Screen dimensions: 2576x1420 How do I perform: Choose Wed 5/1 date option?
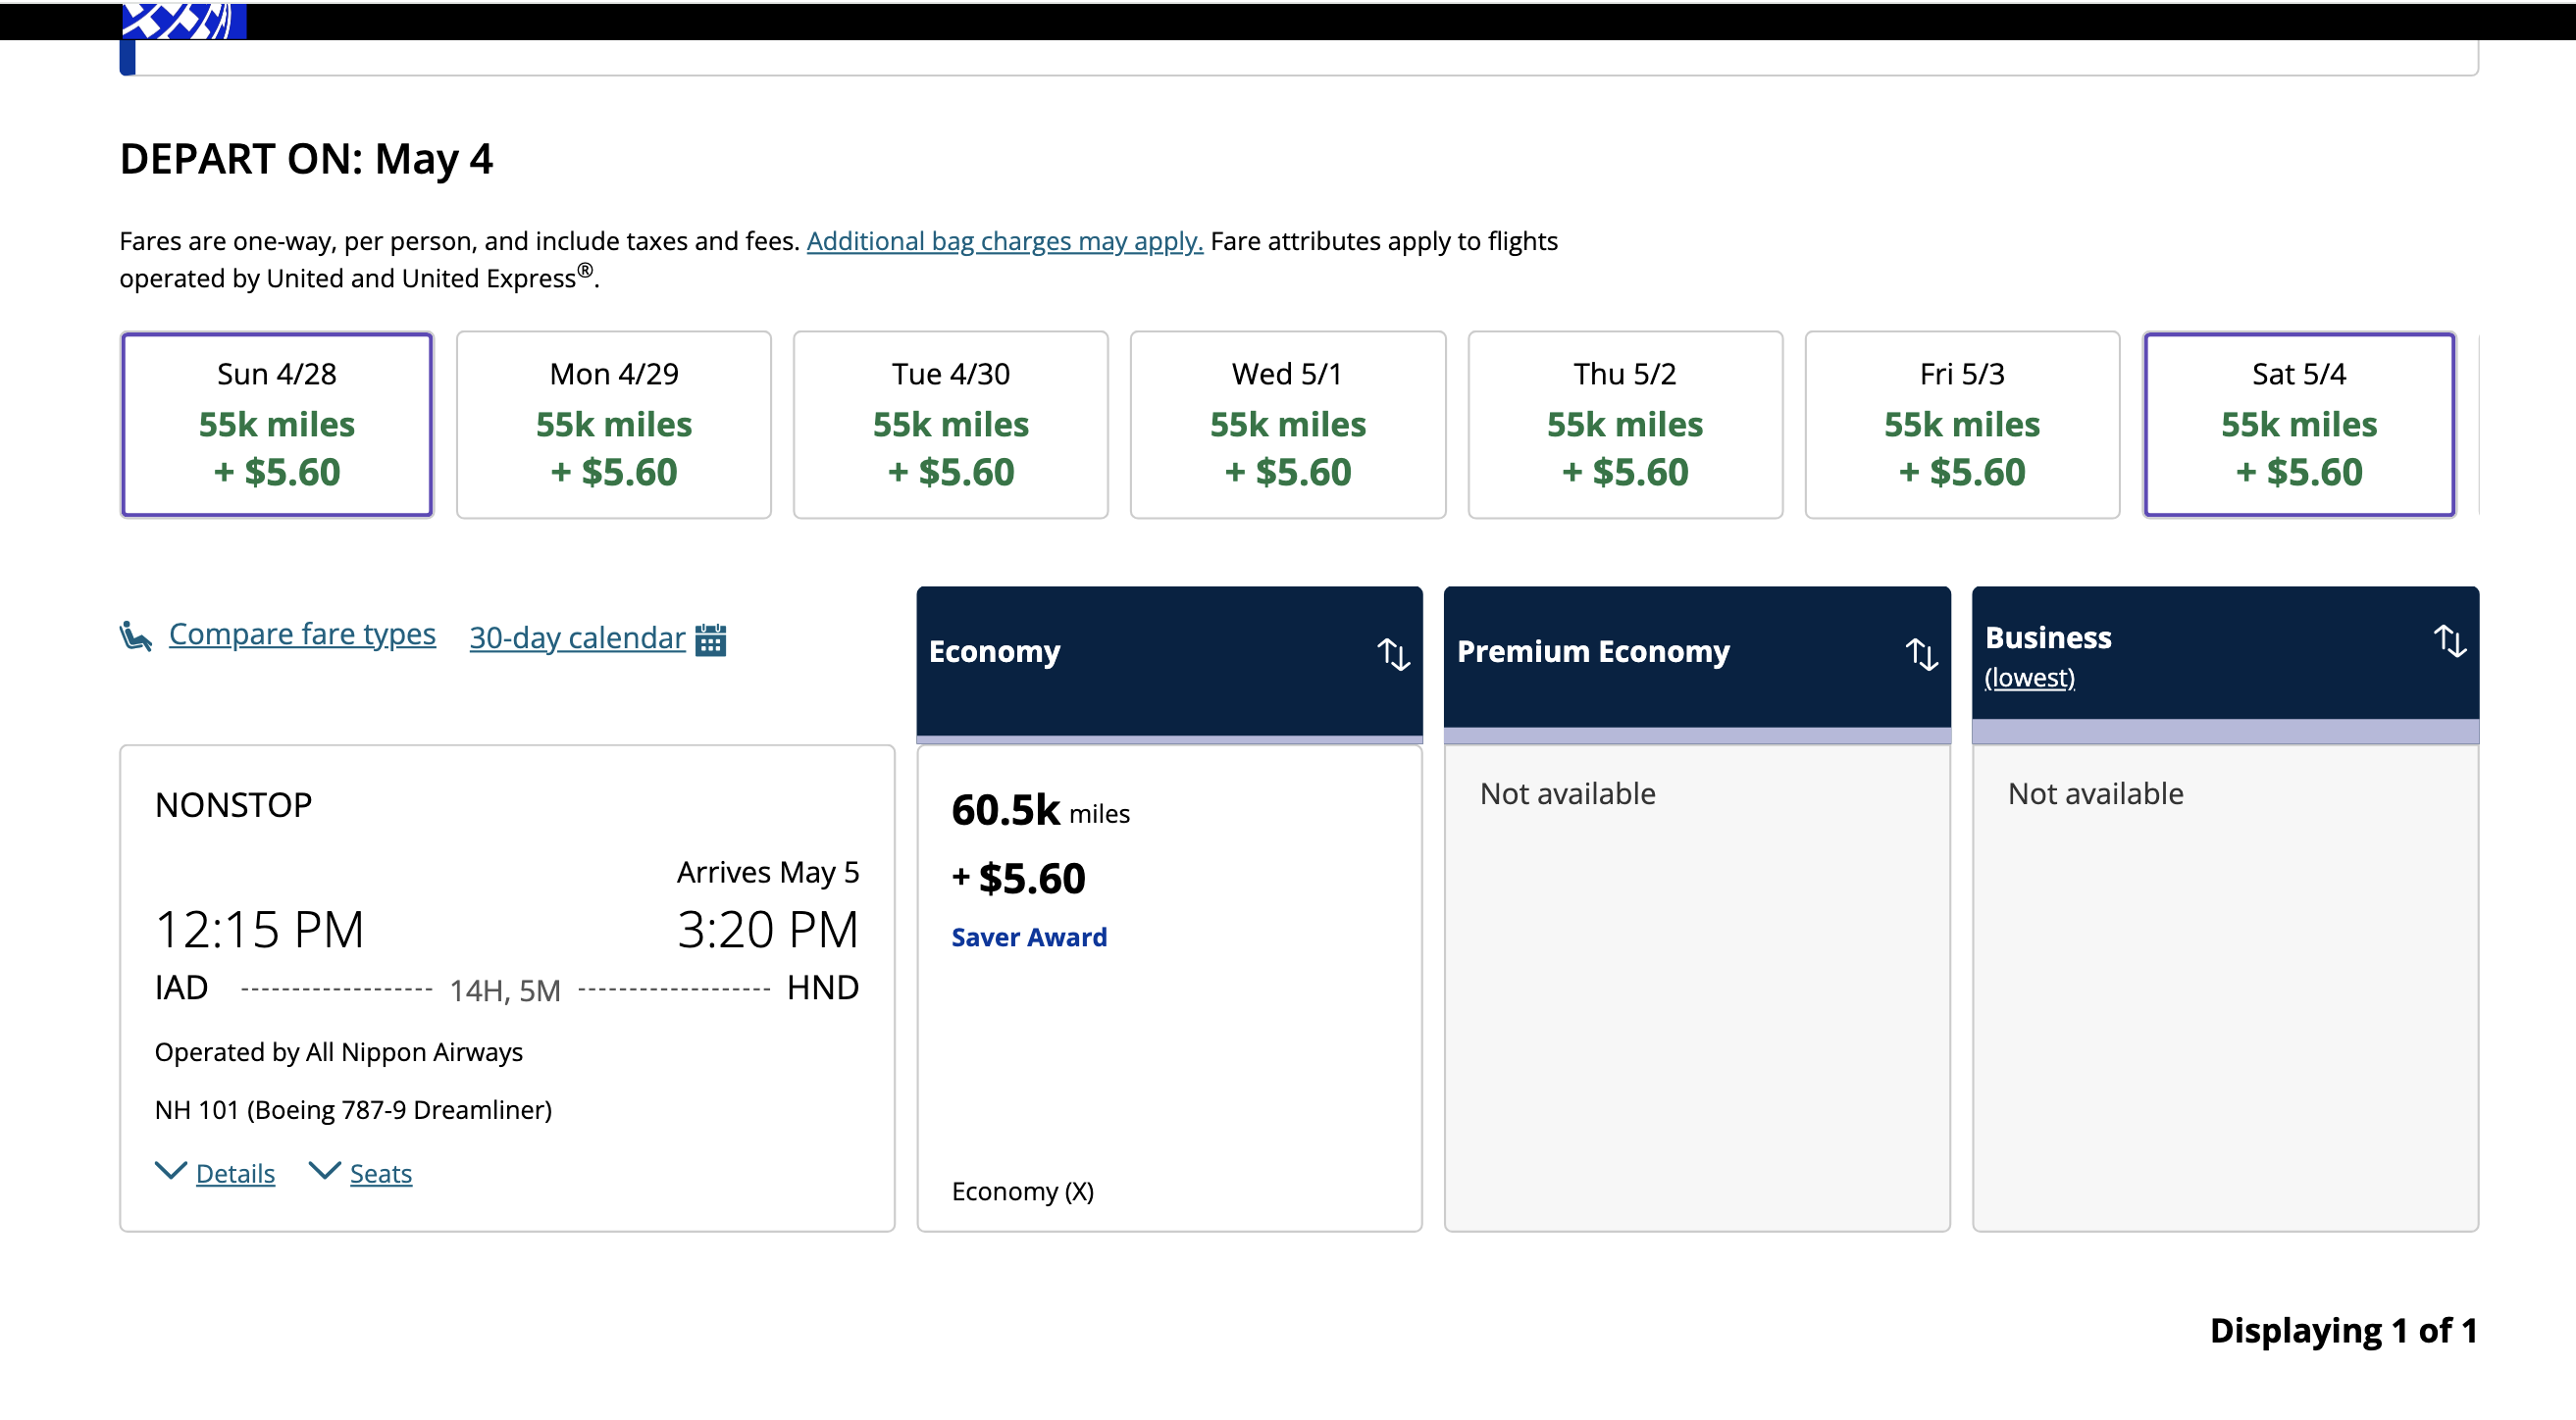(1287, 424)
